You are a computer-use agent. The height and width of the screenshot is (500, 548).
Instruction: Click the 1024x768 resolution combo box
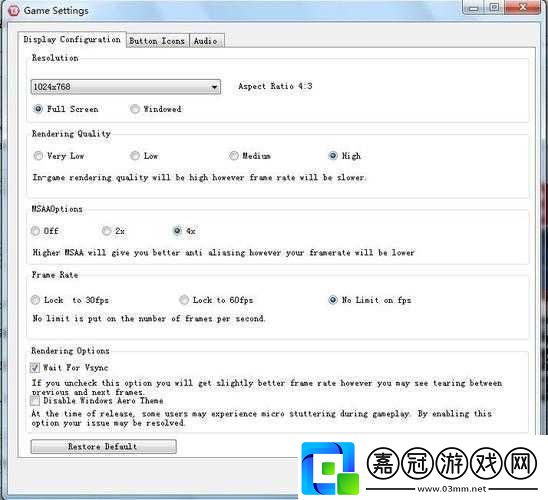(125, 87)
